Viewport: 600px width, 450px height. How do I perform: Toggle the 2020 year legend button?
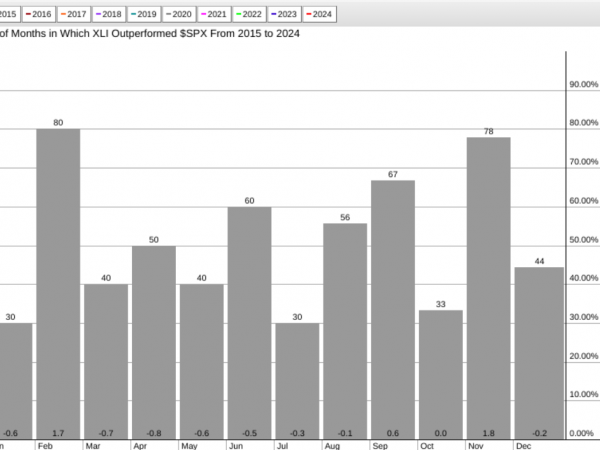coord(179,14)
